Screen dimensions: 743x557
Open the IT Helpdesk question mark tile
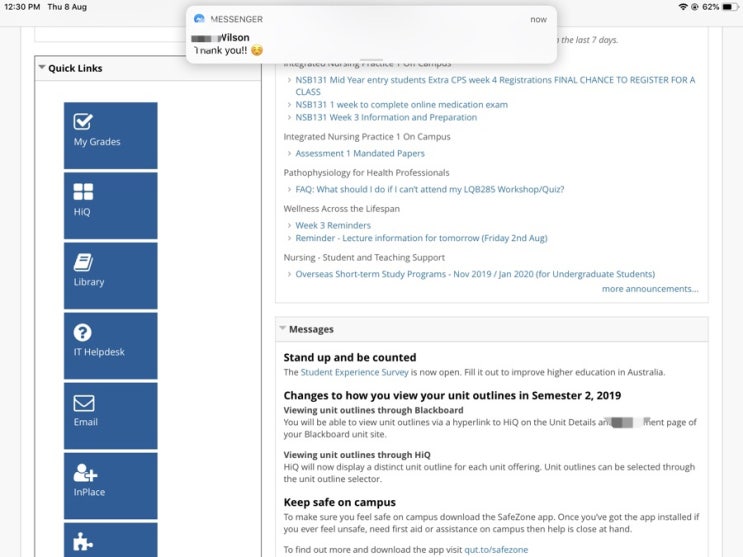pos(110,346)
